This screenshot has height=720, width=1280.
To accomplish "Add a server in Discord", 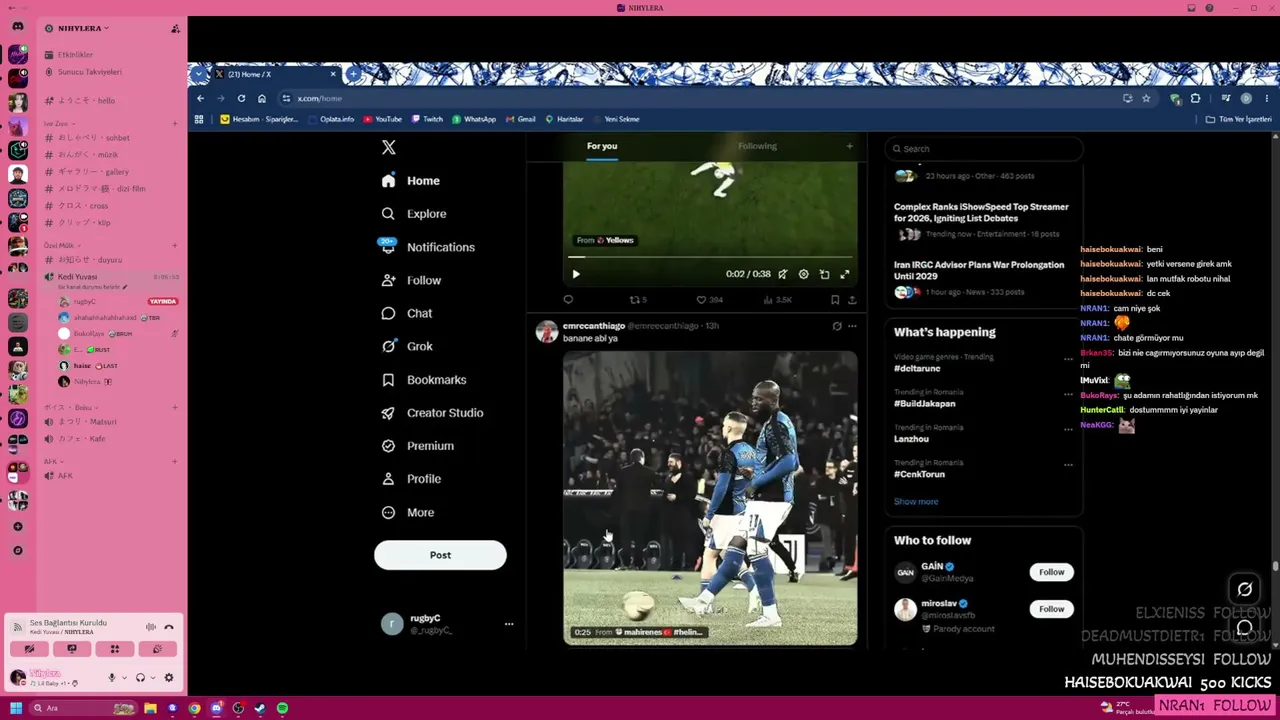I will click(x=17, y=527).
